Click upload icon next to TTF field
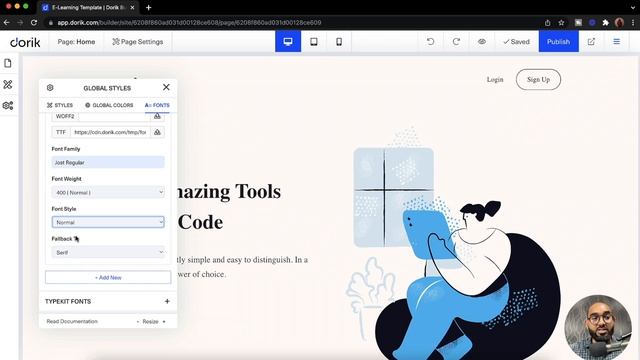Viewport: 640px width, 360px height. click(x=157, y=132)
